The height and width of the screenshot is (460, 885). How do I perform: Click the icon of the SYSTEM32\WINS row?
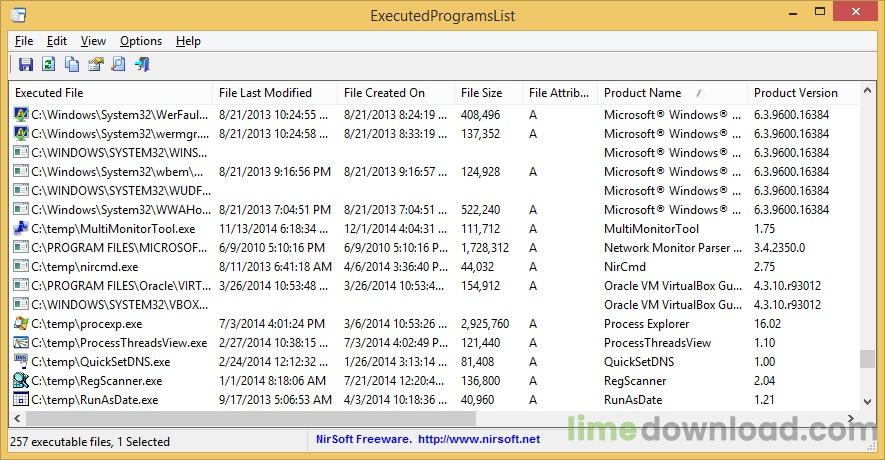click(x=21, y=152)
